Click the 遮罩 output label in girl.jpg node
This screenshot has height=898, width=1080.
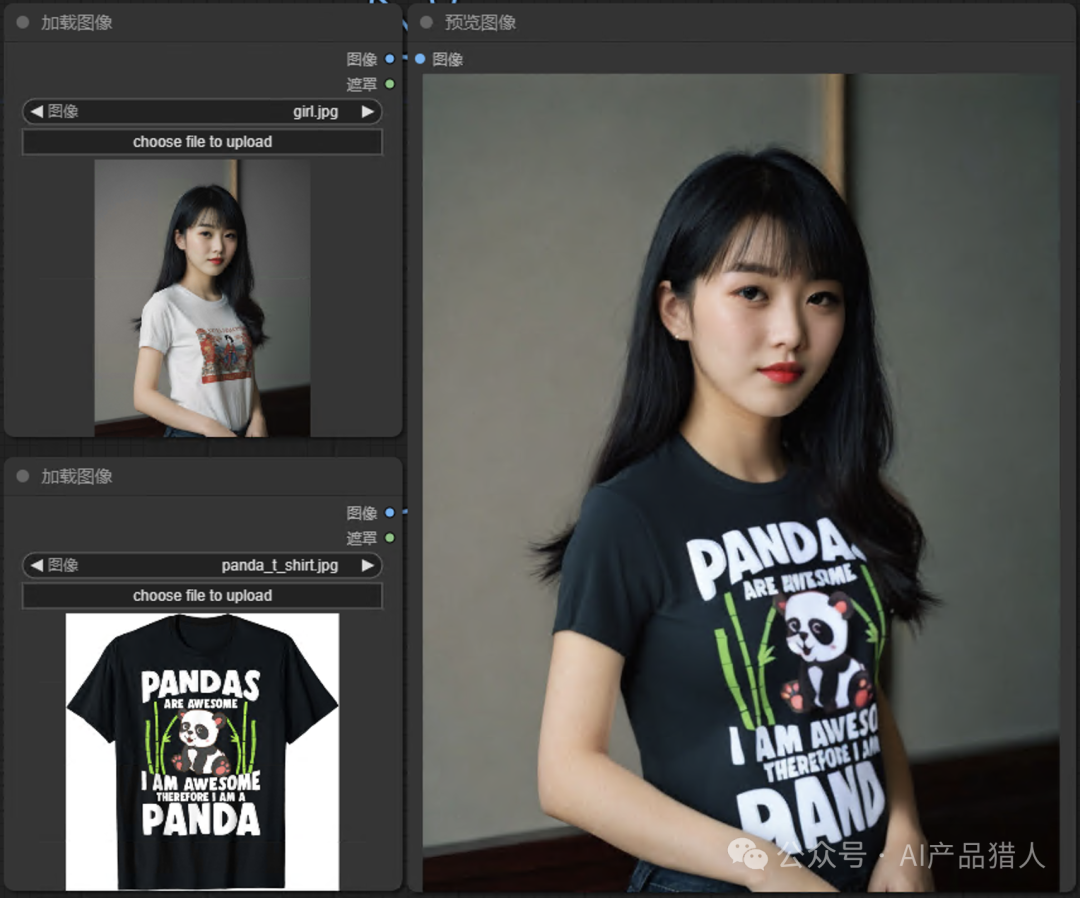(362, 84)
